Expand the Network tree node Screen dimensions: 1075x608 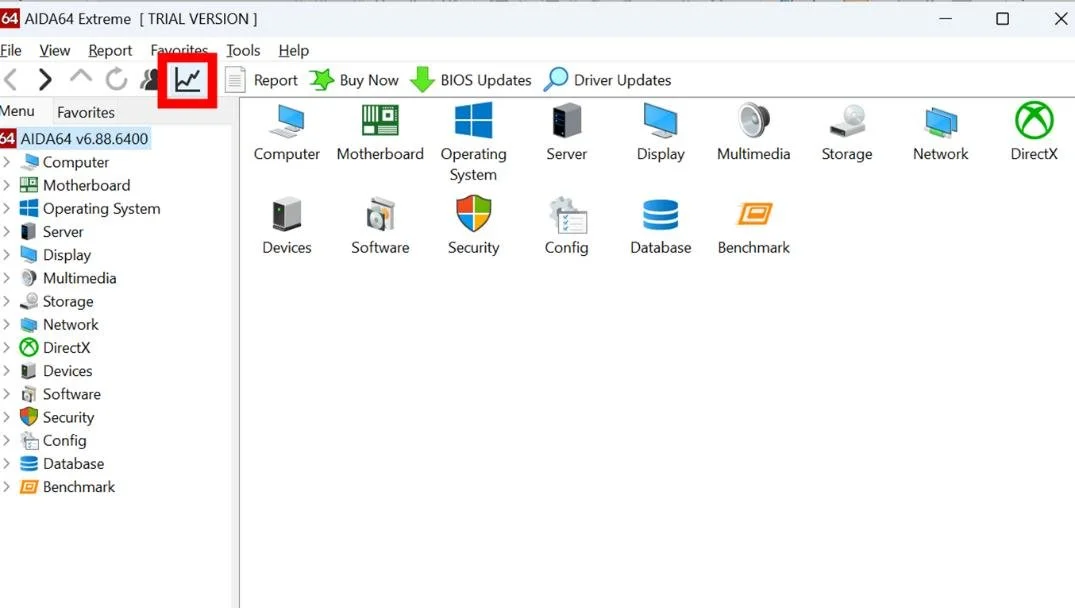pos(7,325)
